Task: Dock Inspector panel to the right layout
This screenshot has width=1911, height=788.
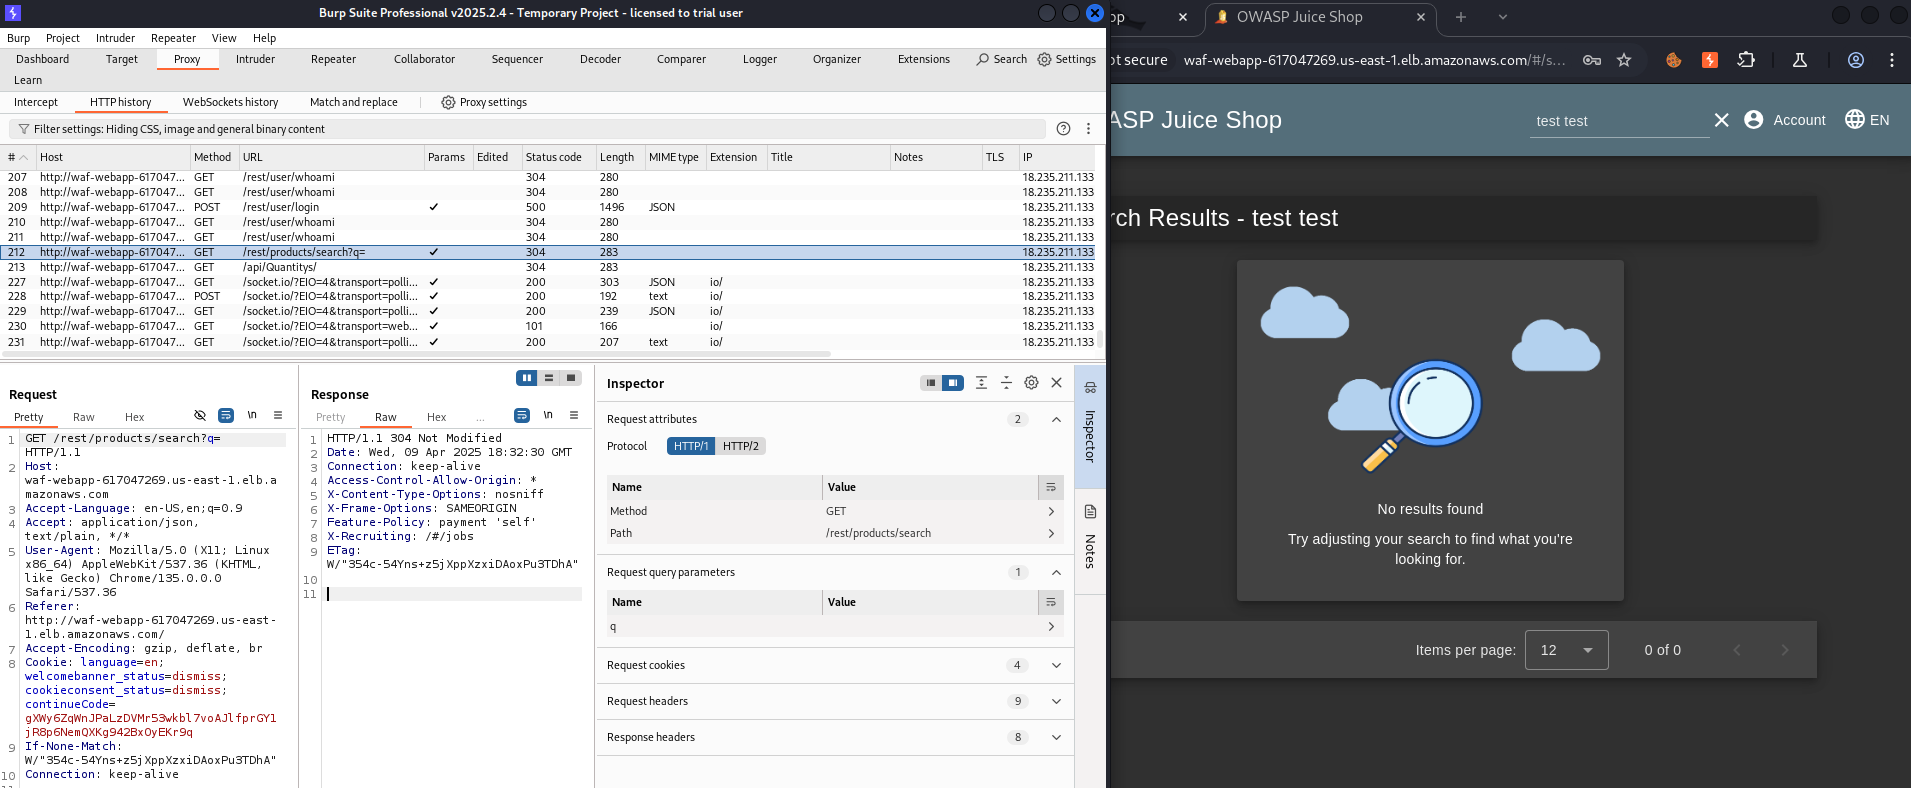Action: pos(953,383)
